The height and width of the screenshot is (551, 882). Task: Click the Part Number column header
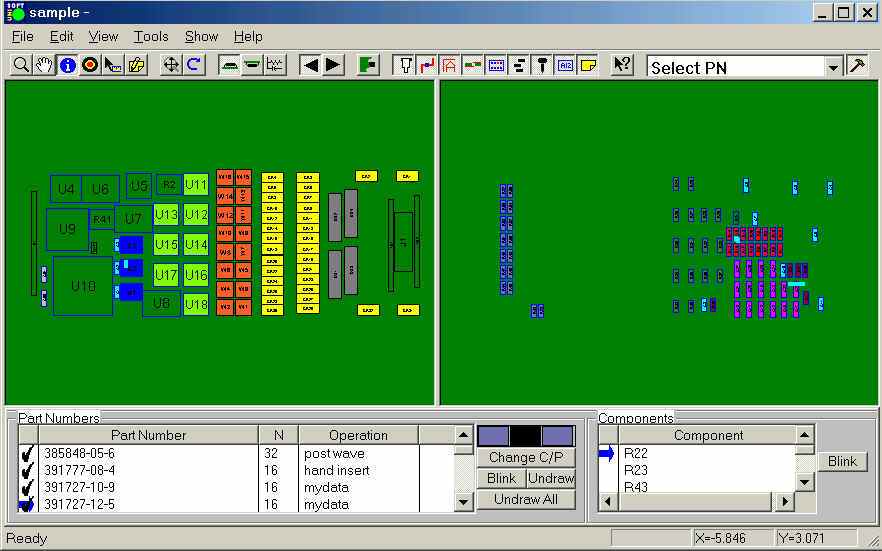148,435
